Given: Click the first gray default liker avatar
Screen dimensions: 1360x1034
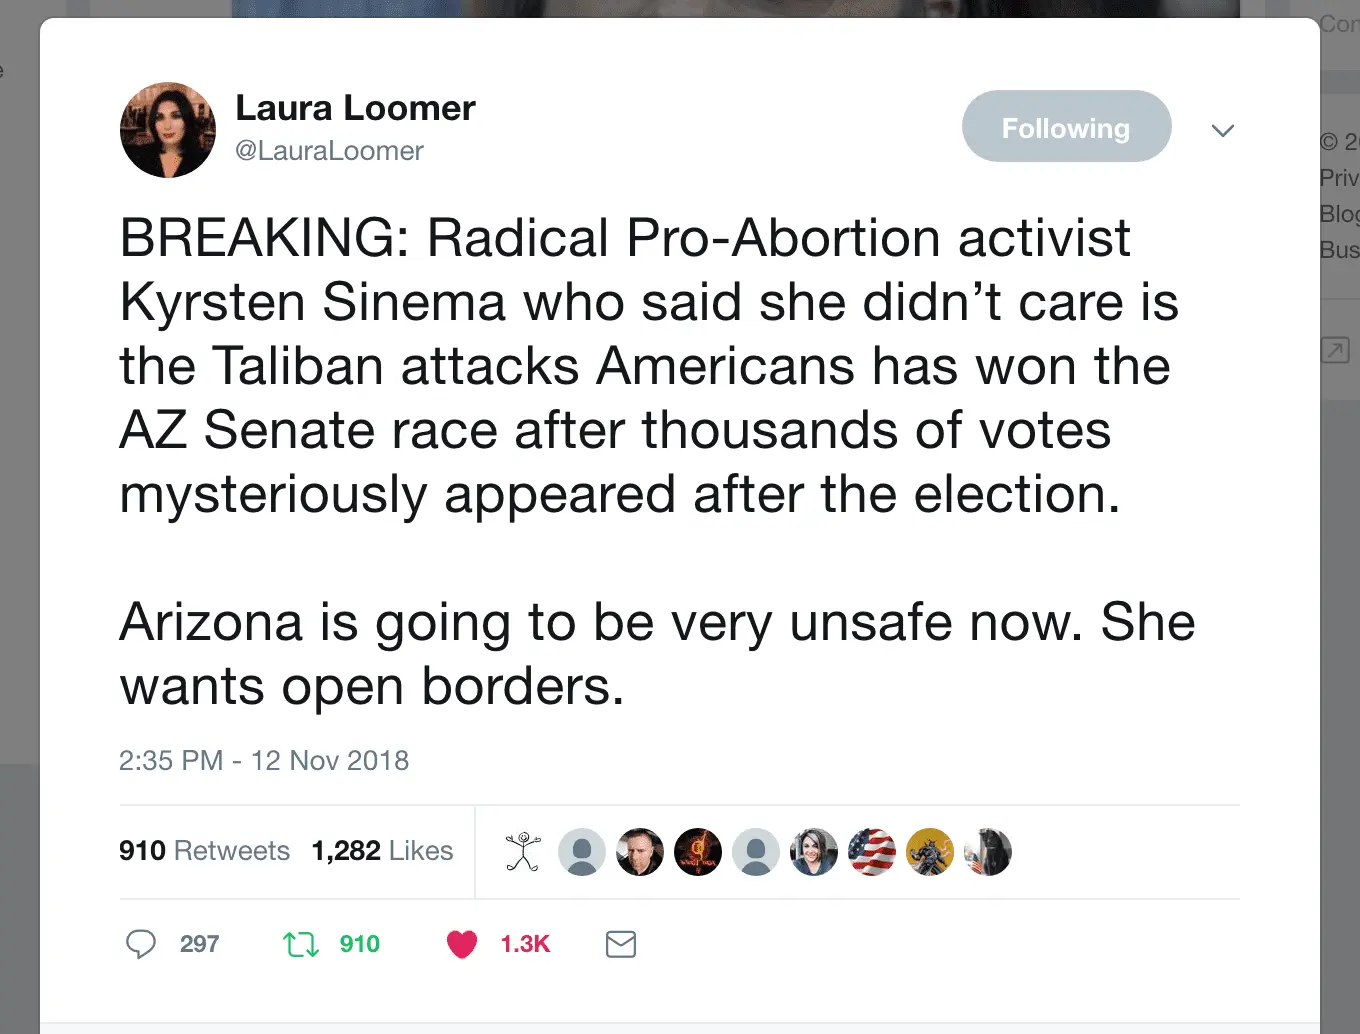Looking at the screenshot, I should tap(582, 852).
